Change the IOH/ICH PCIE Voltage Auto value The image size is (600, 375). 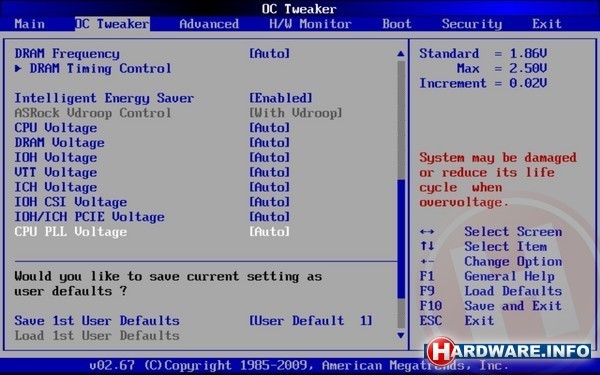pos(269,217)
